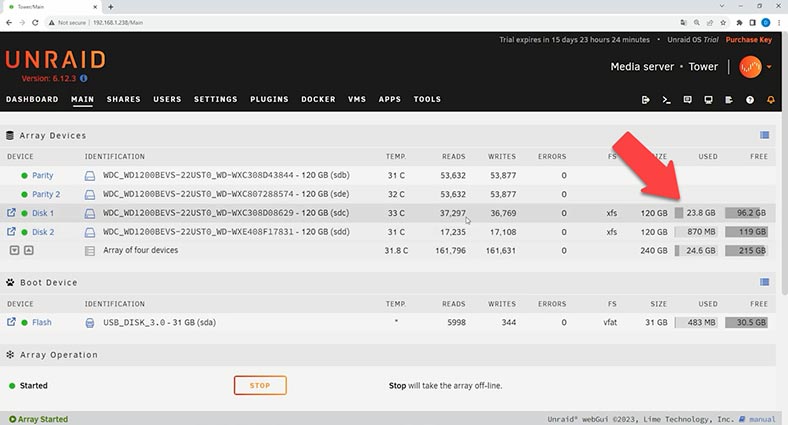Click the Purchase Key link
This screenshot has width=788, height=425.
pos(749,40)
